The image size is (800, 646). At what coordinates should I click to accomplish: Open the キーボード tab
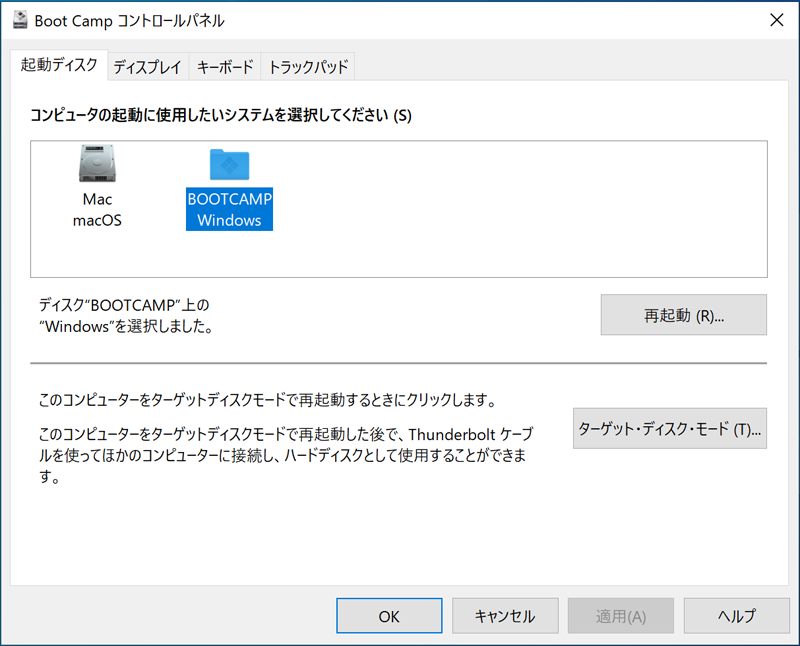coord(225,67)
